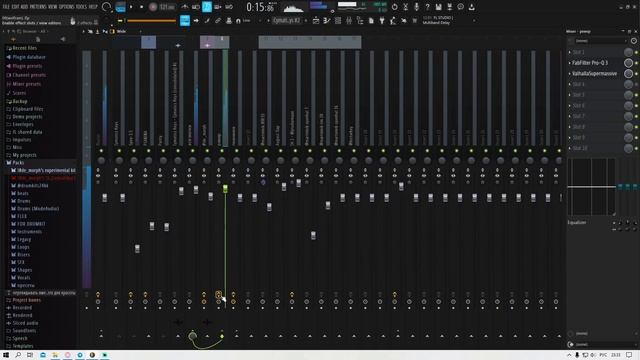This screenshot has width=640, height=360.
Task: Open the mixer options arrow menu
Action: [x=85, y=31]
